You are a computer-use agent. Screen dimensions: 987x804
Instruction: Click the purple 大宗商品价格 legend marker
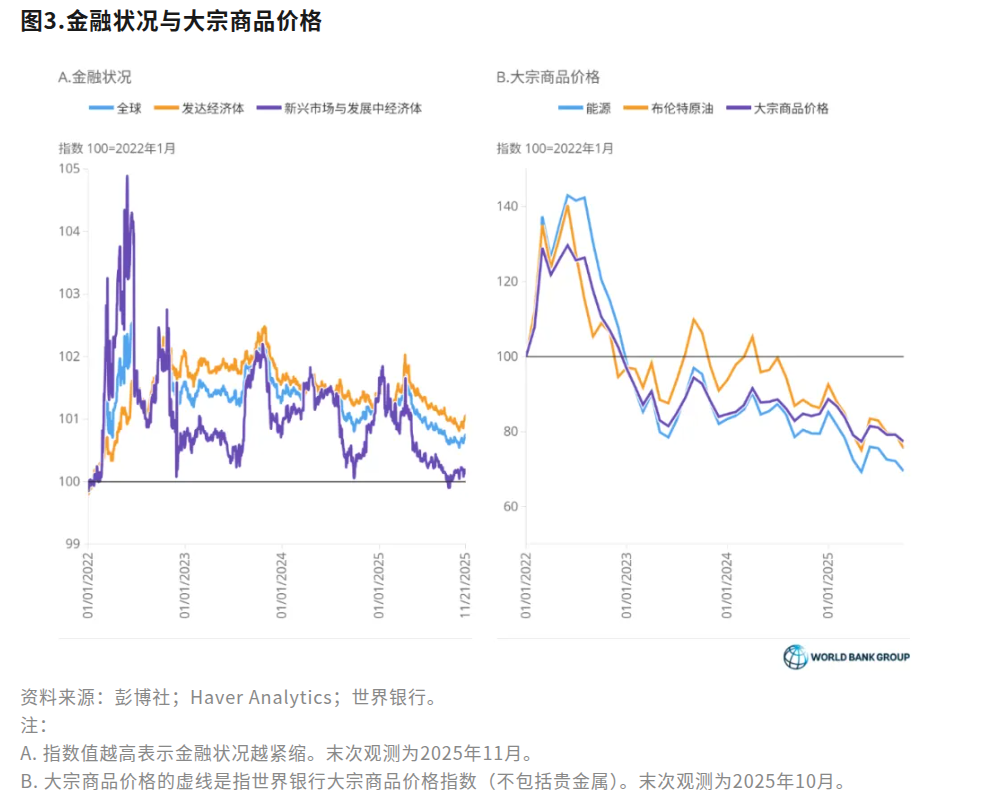[737, 108]
